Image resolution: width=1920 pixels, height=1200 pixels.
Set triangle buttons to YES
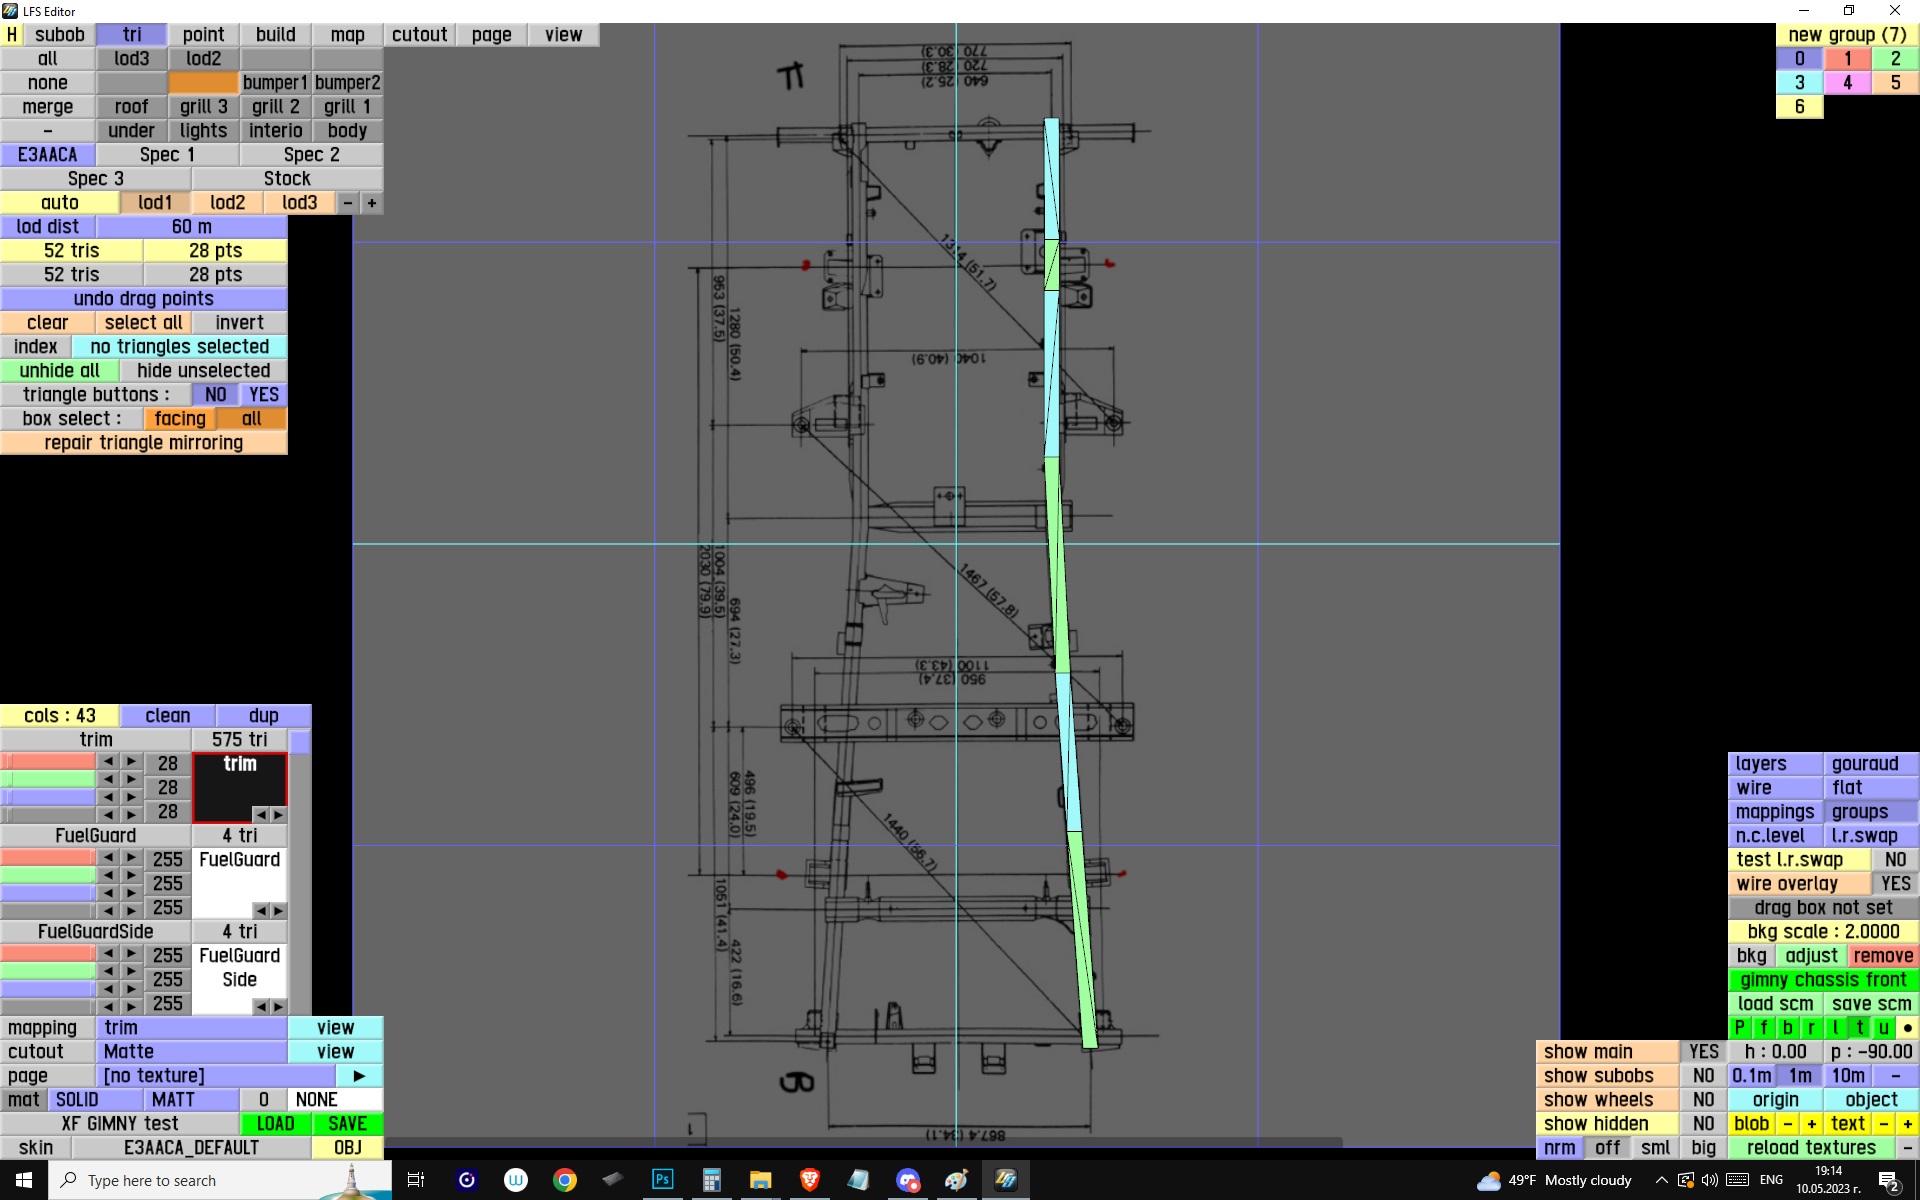tap(264, 395)
